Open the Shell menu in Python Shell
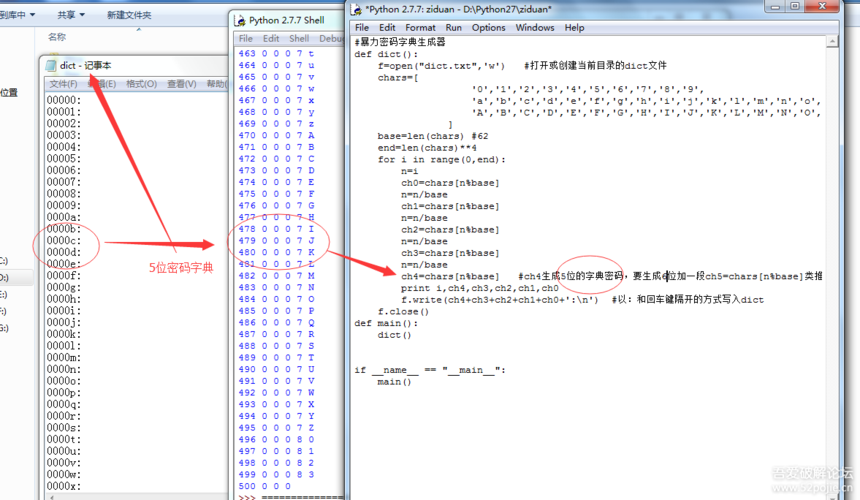This screenshot has height=500, width=860. 299,39
